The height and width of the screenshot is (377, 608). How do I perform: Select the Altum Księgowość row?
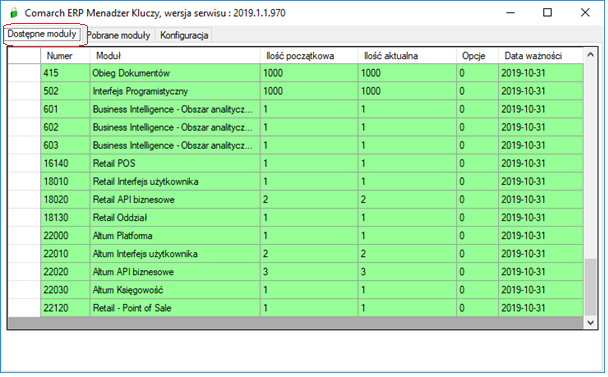click(x=295, y=290)
